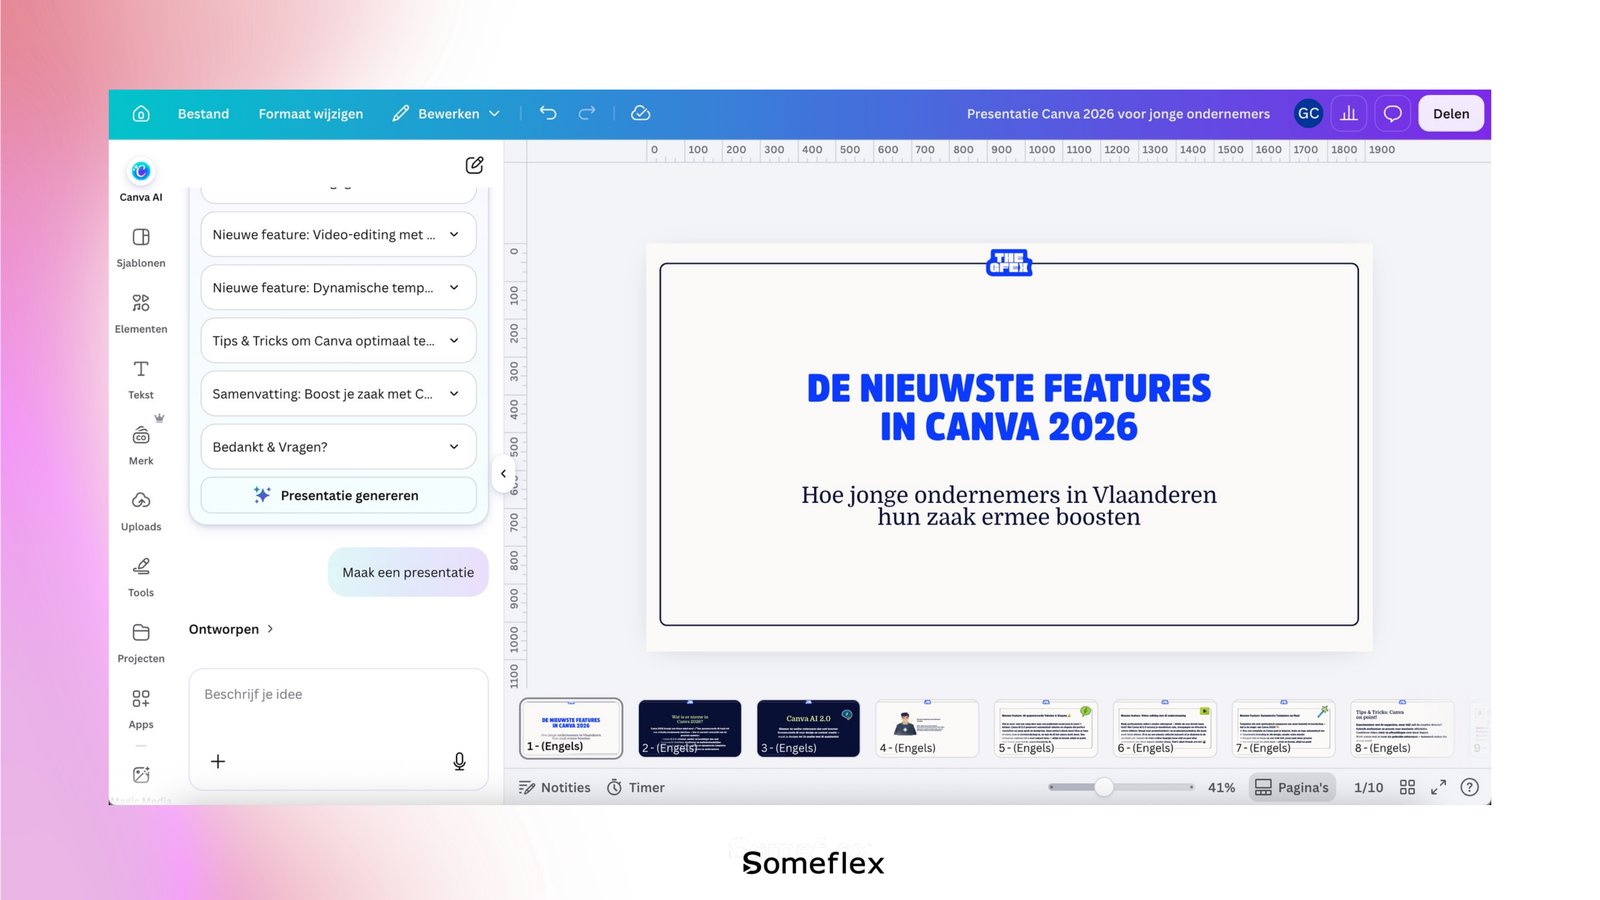Open the Sjablonen templates panel

[x=141, y=247]
